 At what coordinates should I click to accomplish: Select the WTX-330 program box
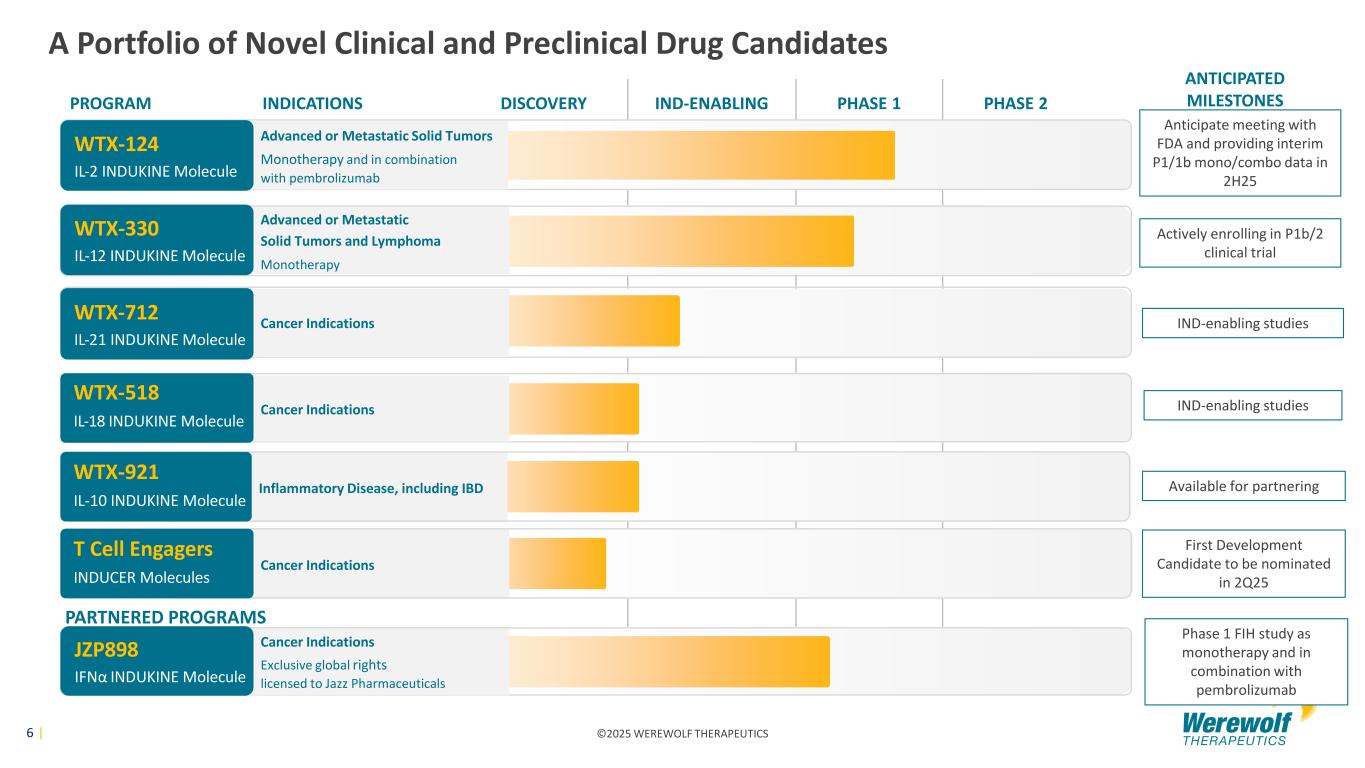[x=156, y=241]
